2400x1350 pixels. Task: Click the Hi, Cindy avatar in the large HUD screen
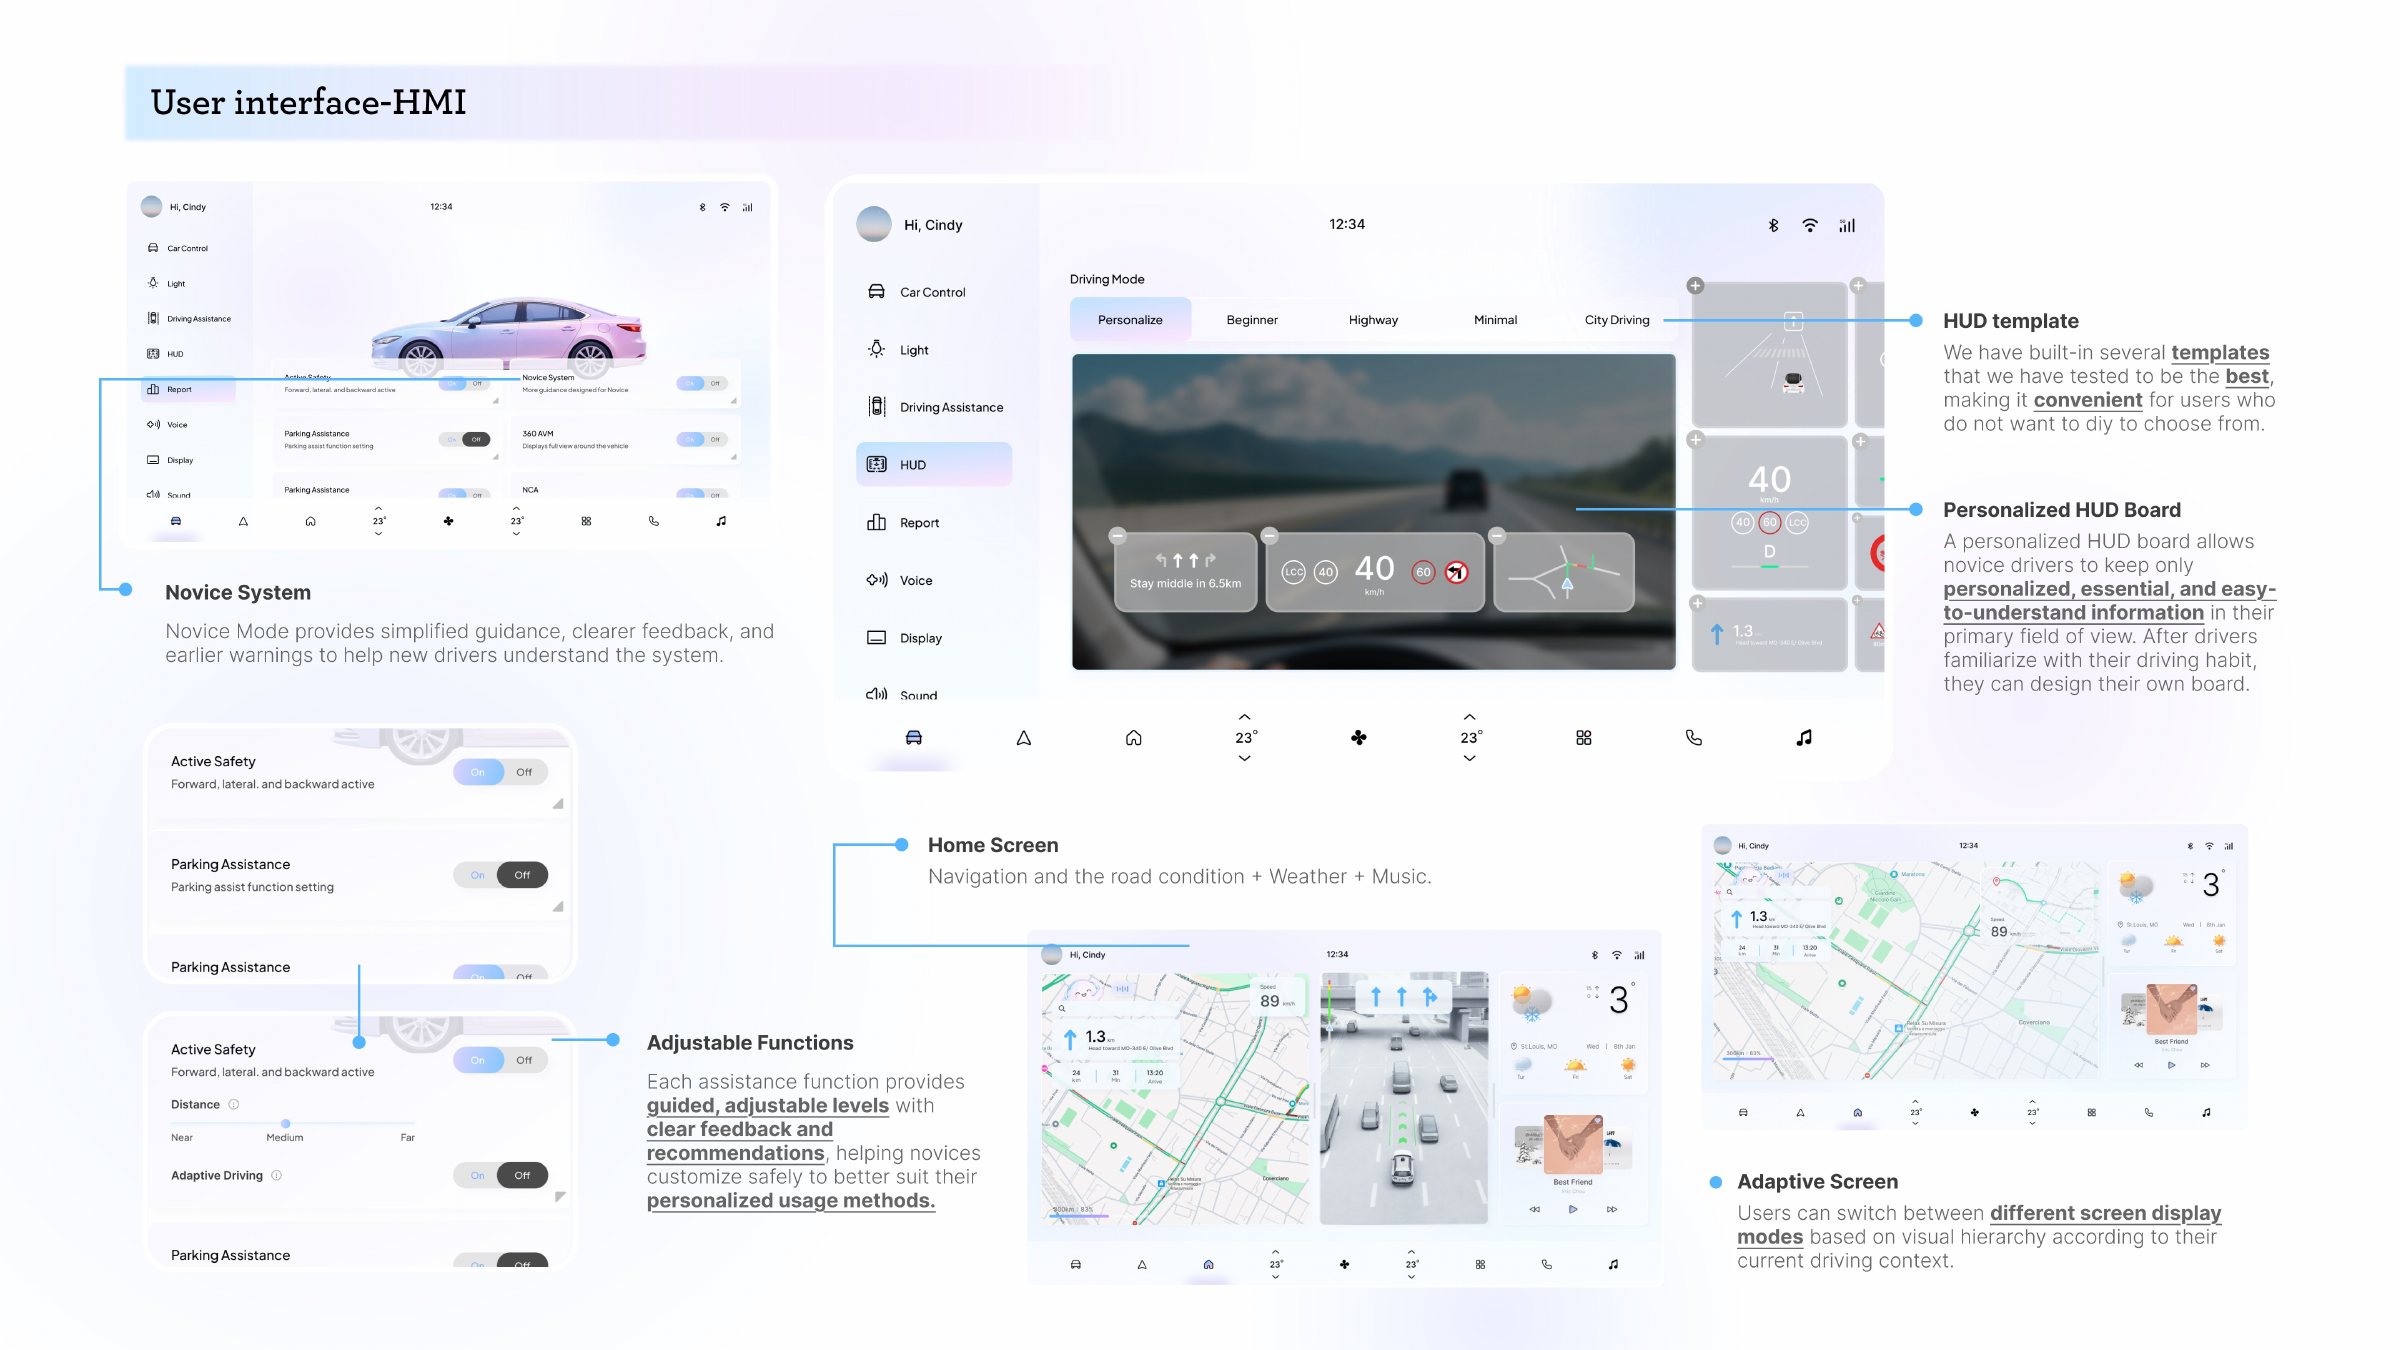coord(874,225)
